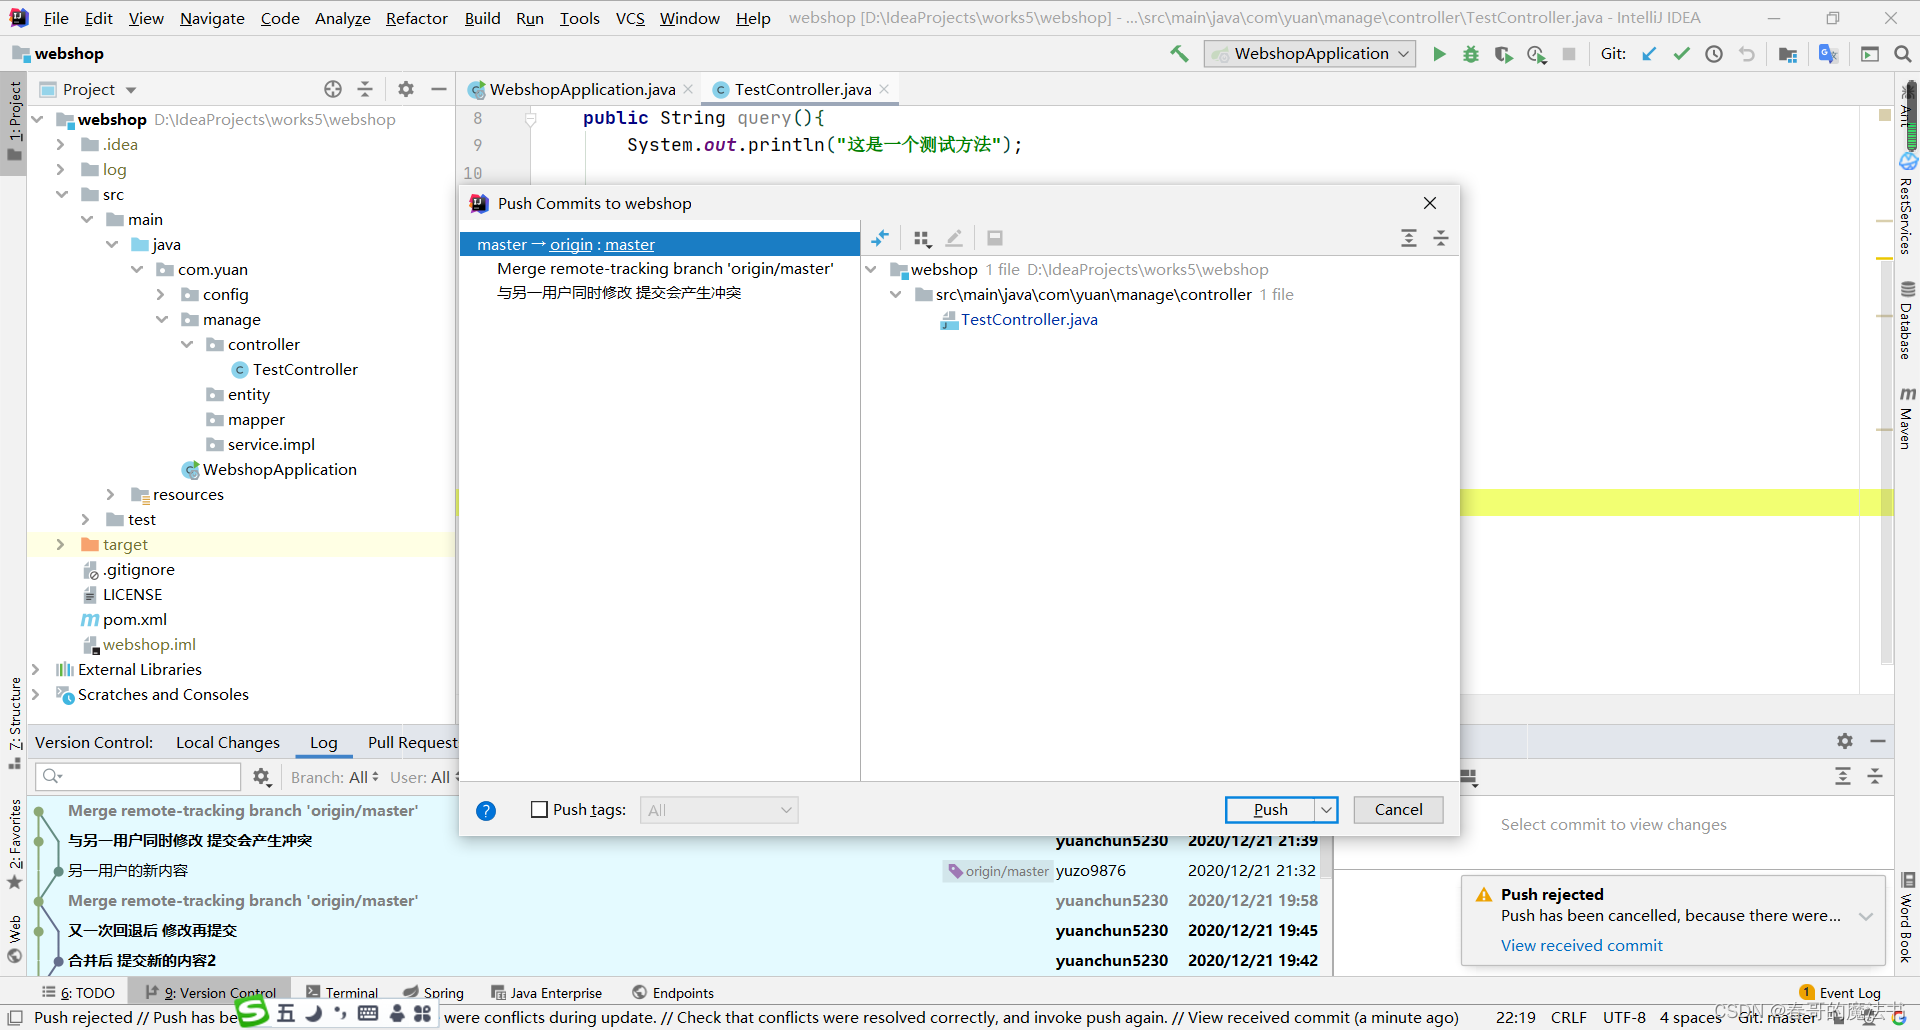Open the Branch: All filter dropdown
Viewport: 1920px width, 1030px height.
tap(335, 777)
